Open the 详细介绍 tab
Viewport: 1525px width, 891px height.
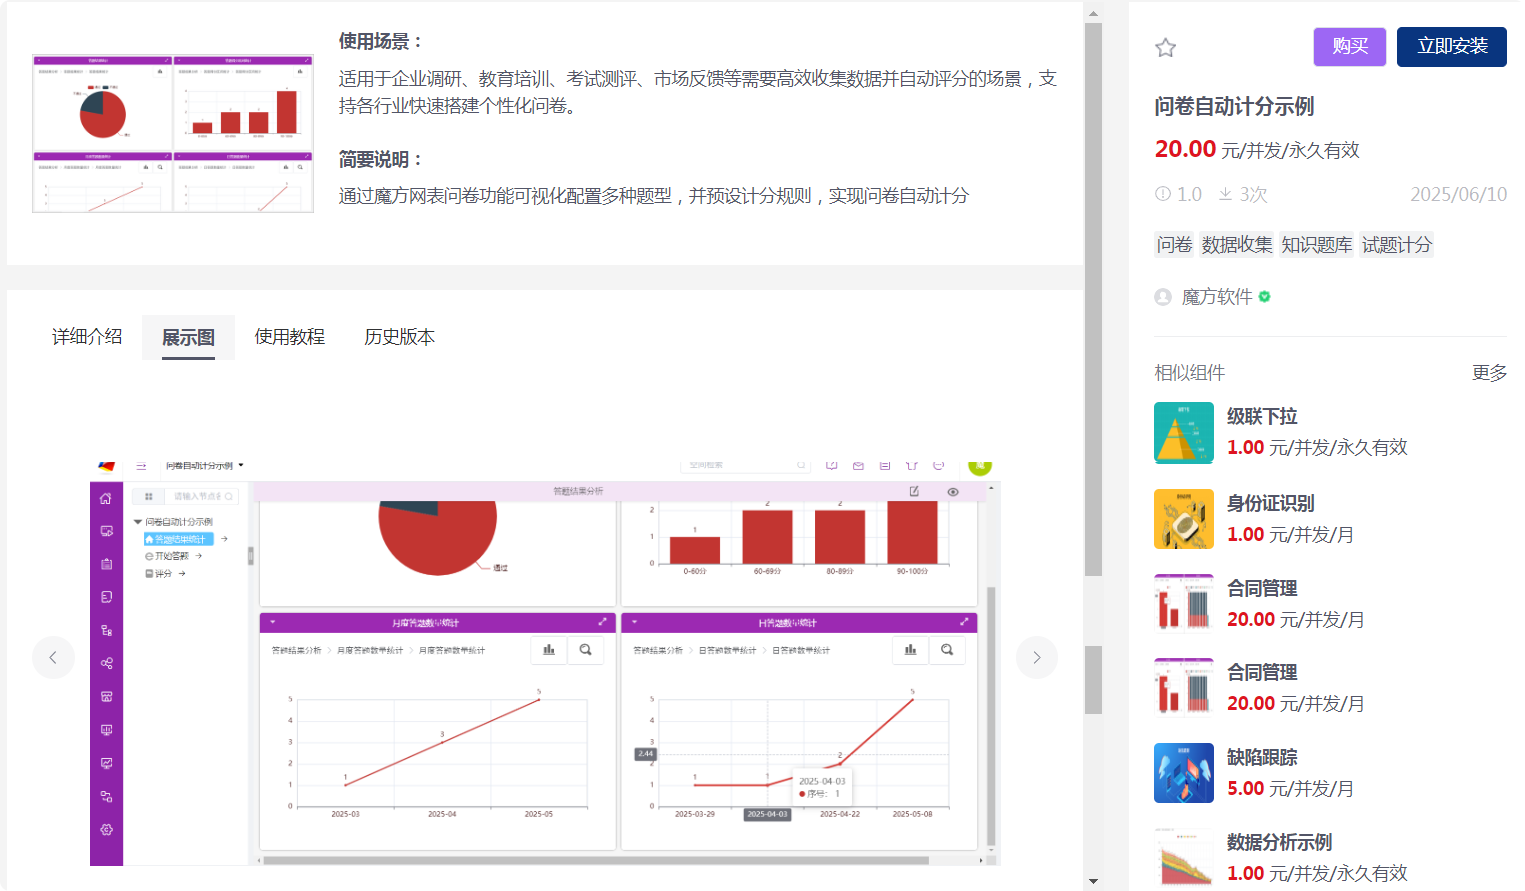pos(87,337)
